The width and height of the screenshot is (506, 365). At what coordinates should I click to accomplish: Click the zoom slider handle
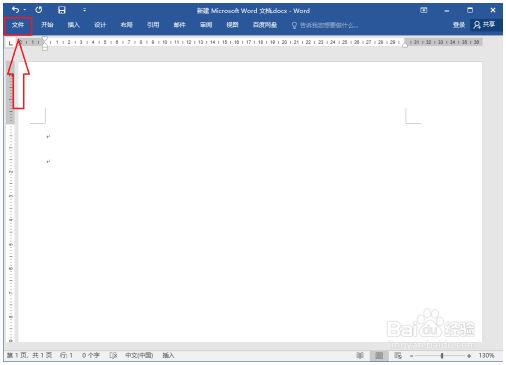click(442, 356)
